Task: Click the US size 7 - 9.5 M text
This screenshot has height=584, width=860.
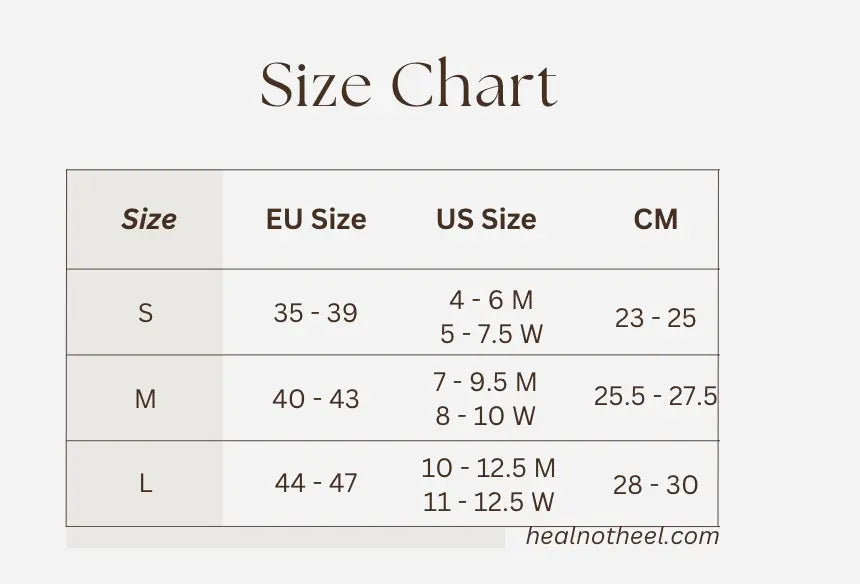Action: [485, 382]
